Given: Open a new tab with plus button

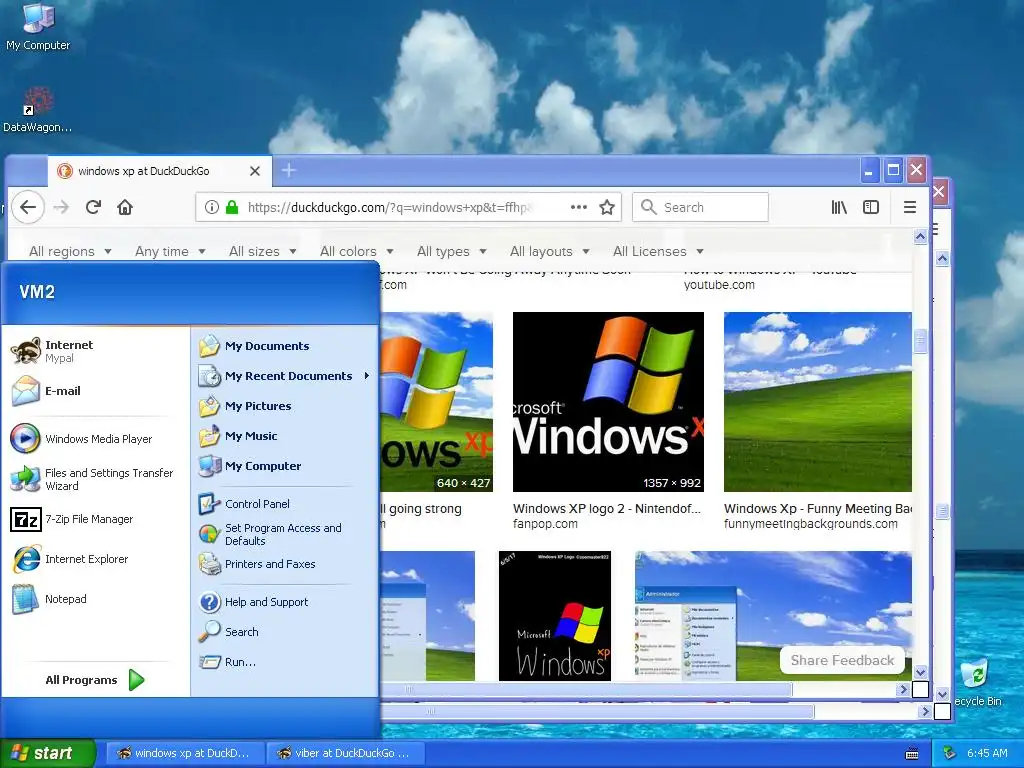Looking at the screenshot, I should tap(289, 170).
